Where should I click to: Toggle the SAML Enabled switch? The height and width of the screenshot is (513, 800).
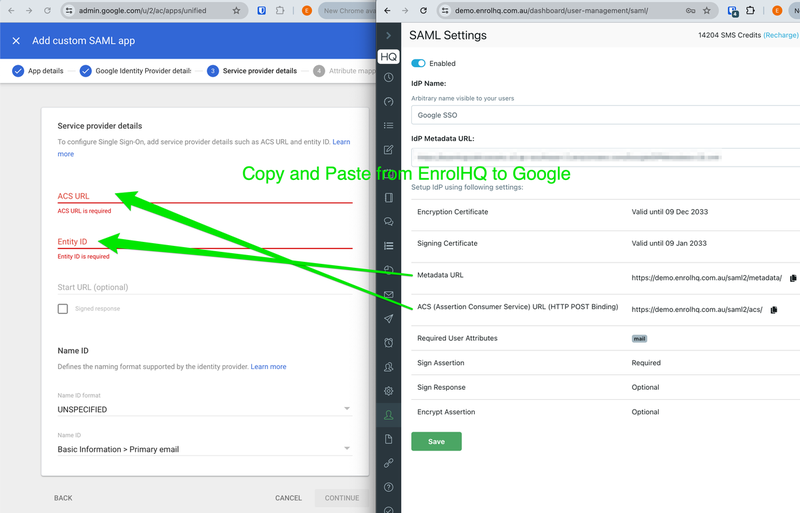click(x=418, y=63)
